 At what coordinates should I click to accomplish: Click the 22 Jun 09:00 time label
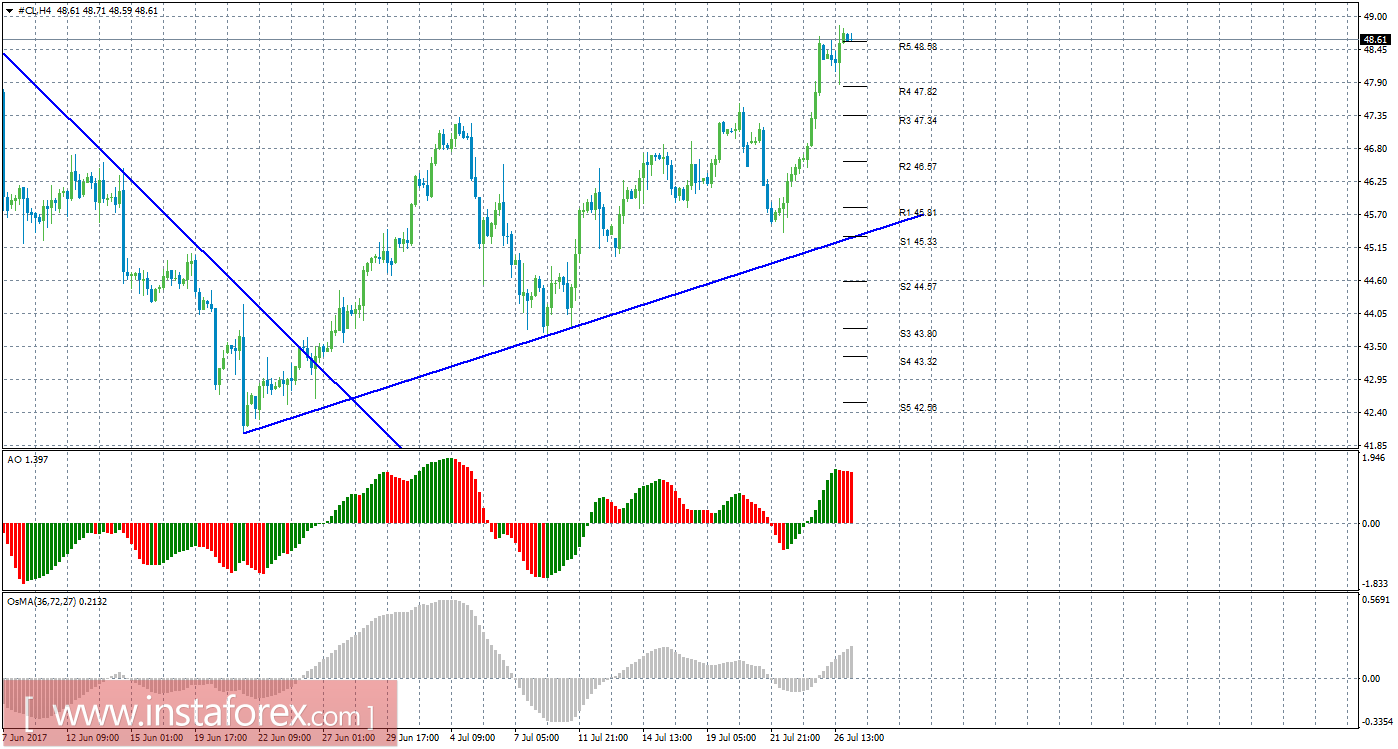285,739
